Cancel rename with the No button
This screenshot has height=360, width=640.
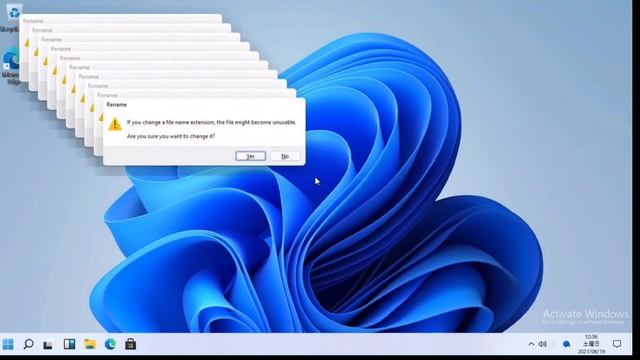point(285,156)
